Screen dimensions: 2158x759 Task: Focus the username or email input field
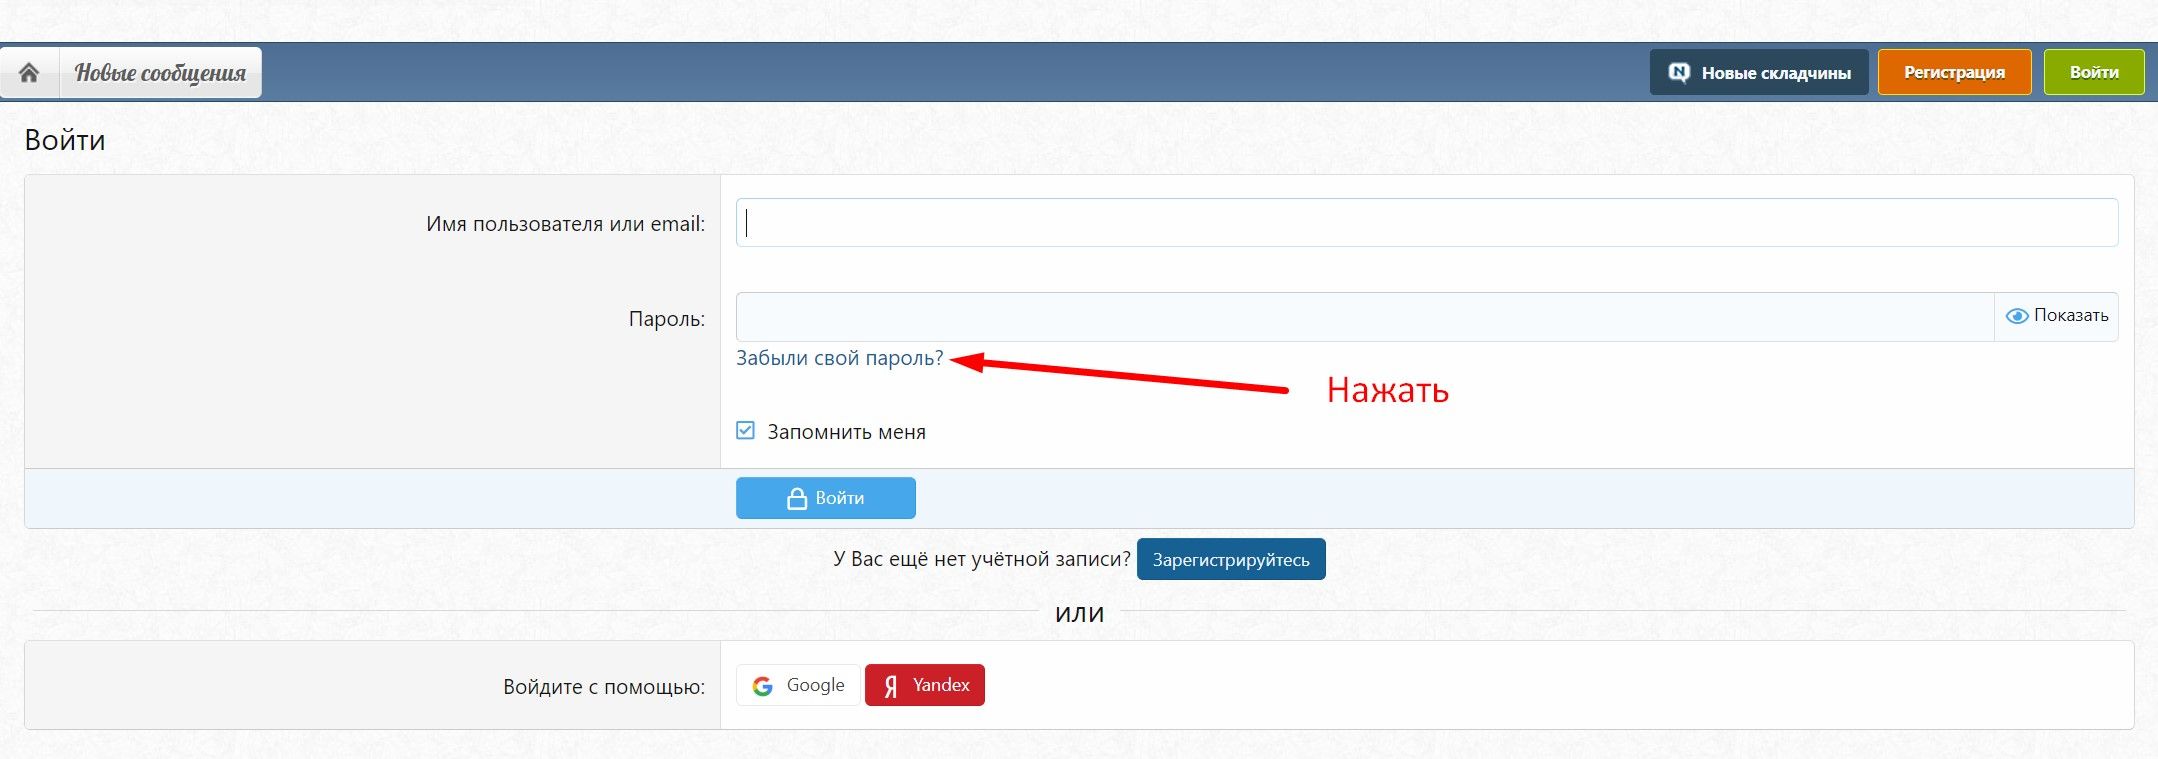[x=1426, y=223]
